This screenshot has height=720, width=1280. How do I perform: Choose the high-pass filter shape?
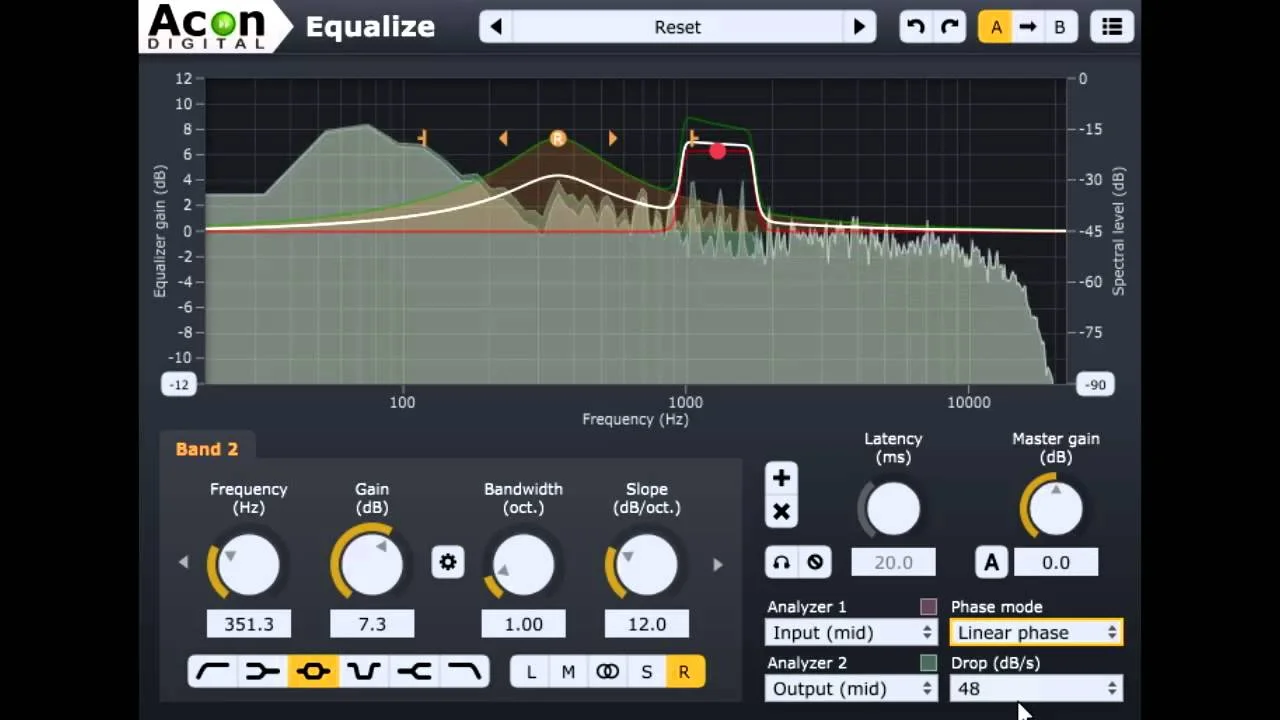coord(212,671)
